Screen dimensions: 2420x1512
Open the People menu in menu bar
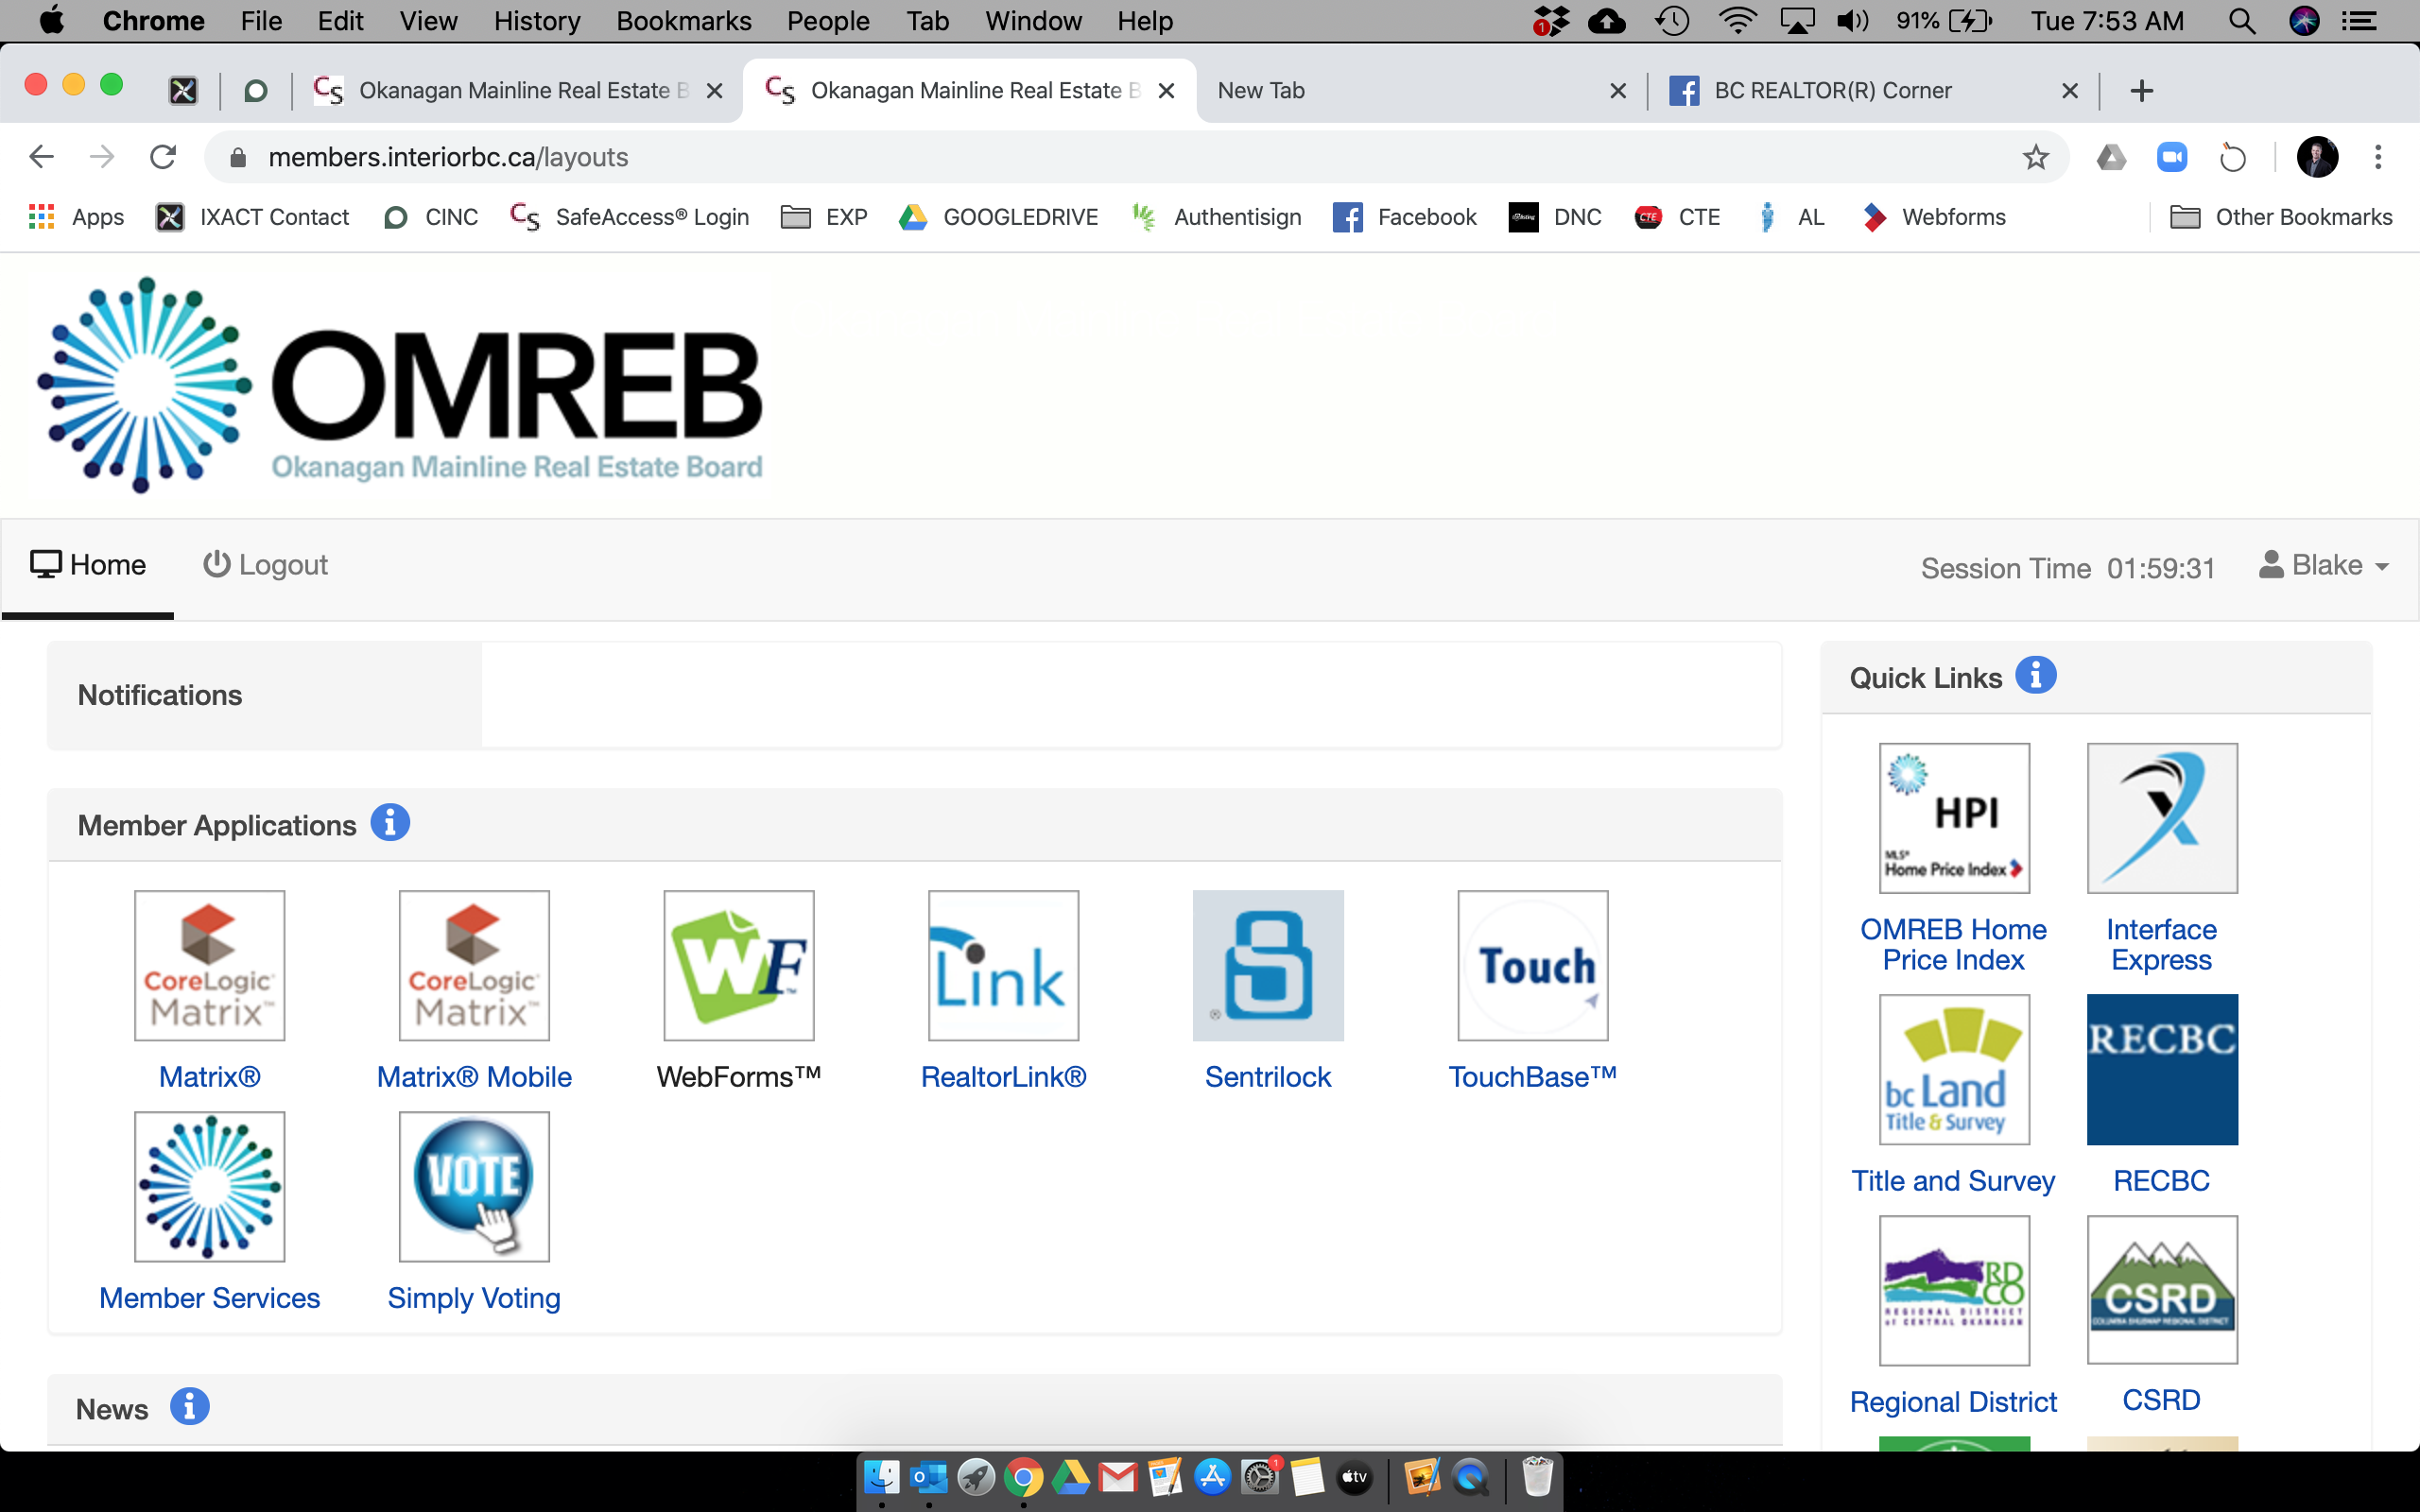(828, 21)
